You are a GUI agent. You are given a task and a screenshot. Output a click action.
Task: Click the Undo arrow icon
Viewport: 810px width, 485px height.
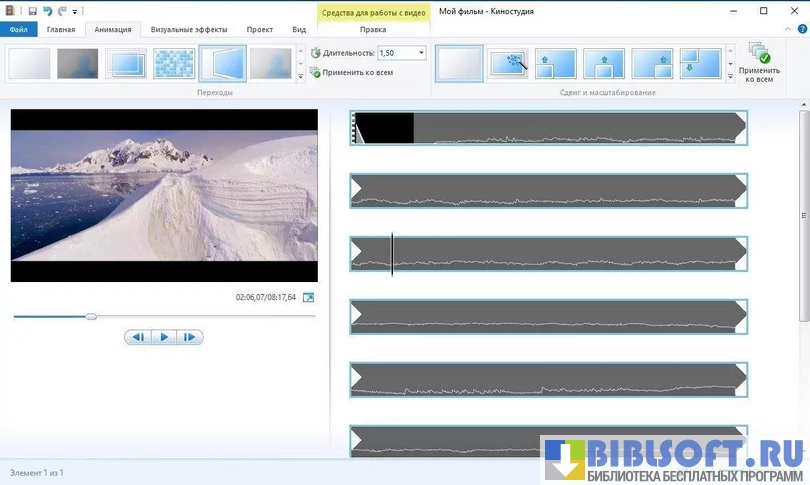tap(47, 10)
